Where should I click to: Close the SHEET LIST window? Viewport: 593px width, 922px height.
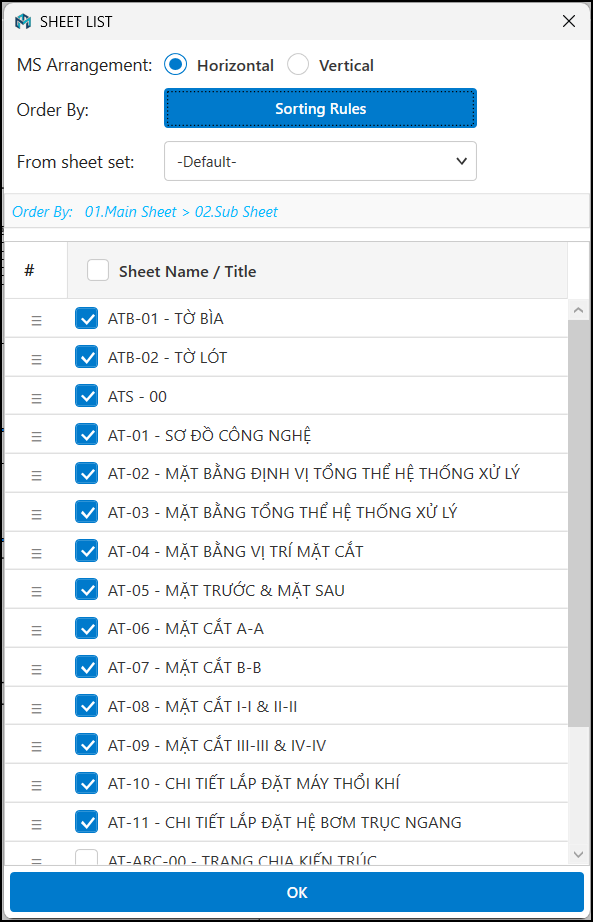(x=568, y=22)
